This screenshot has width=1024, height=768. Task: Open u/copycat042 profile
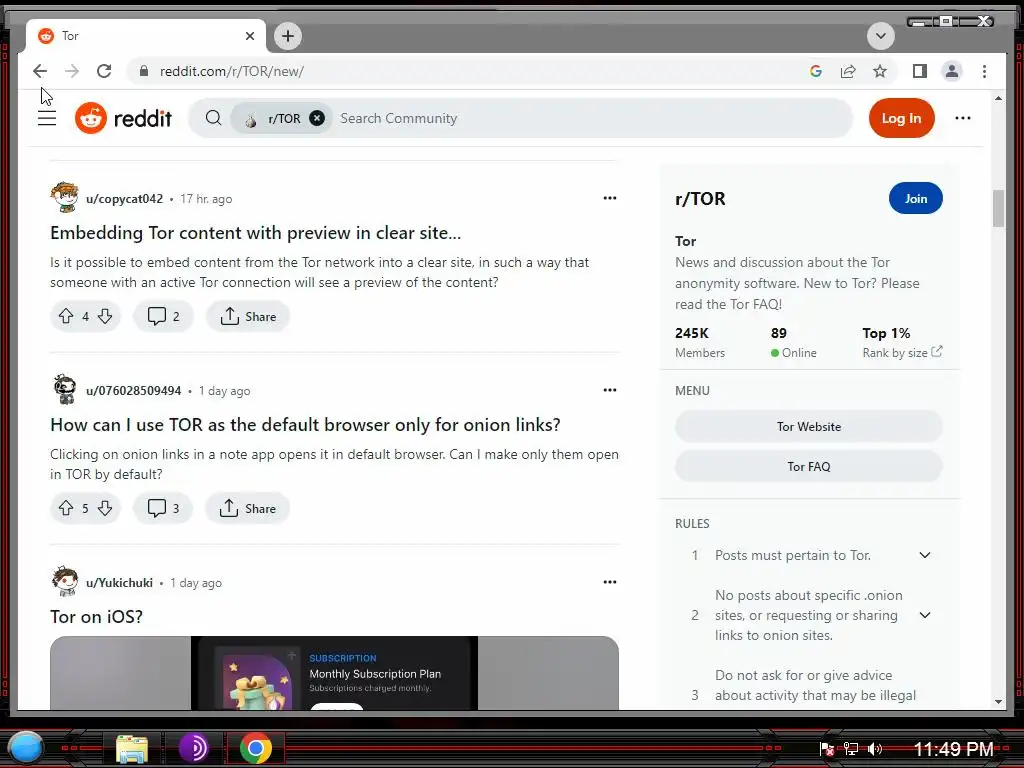pyautogui.click(x=124, y=199)
